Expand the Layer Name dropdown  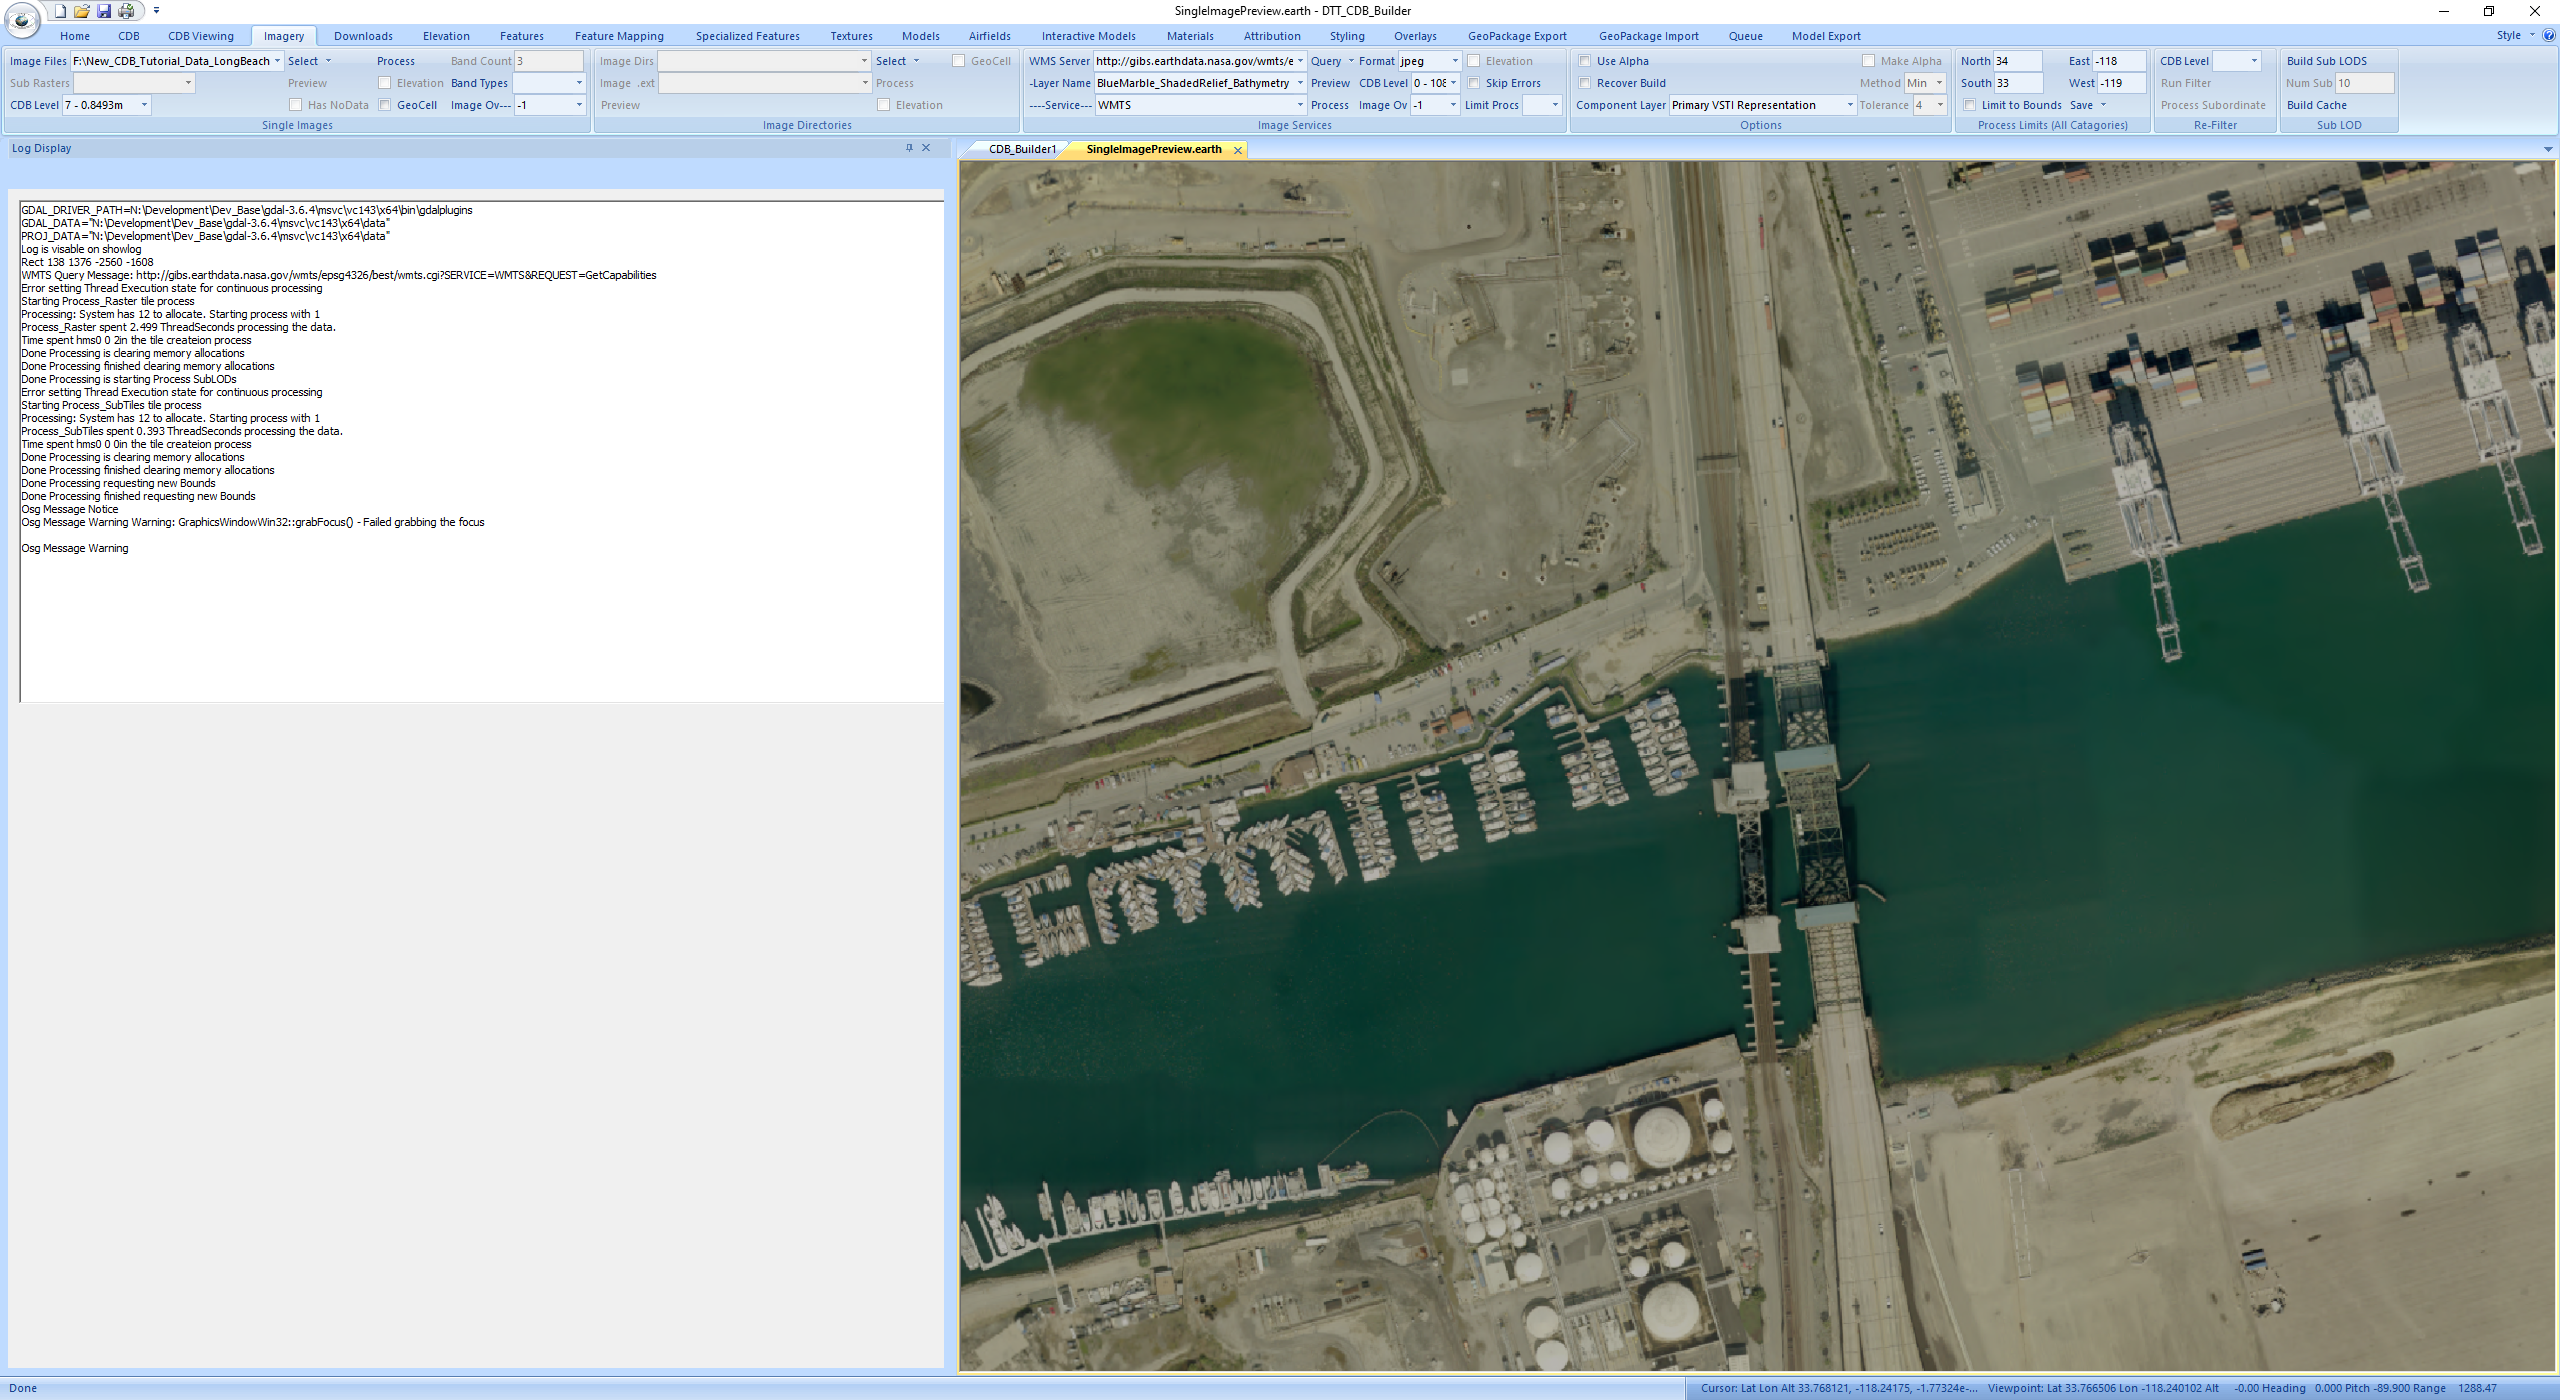coord(1300,83)
